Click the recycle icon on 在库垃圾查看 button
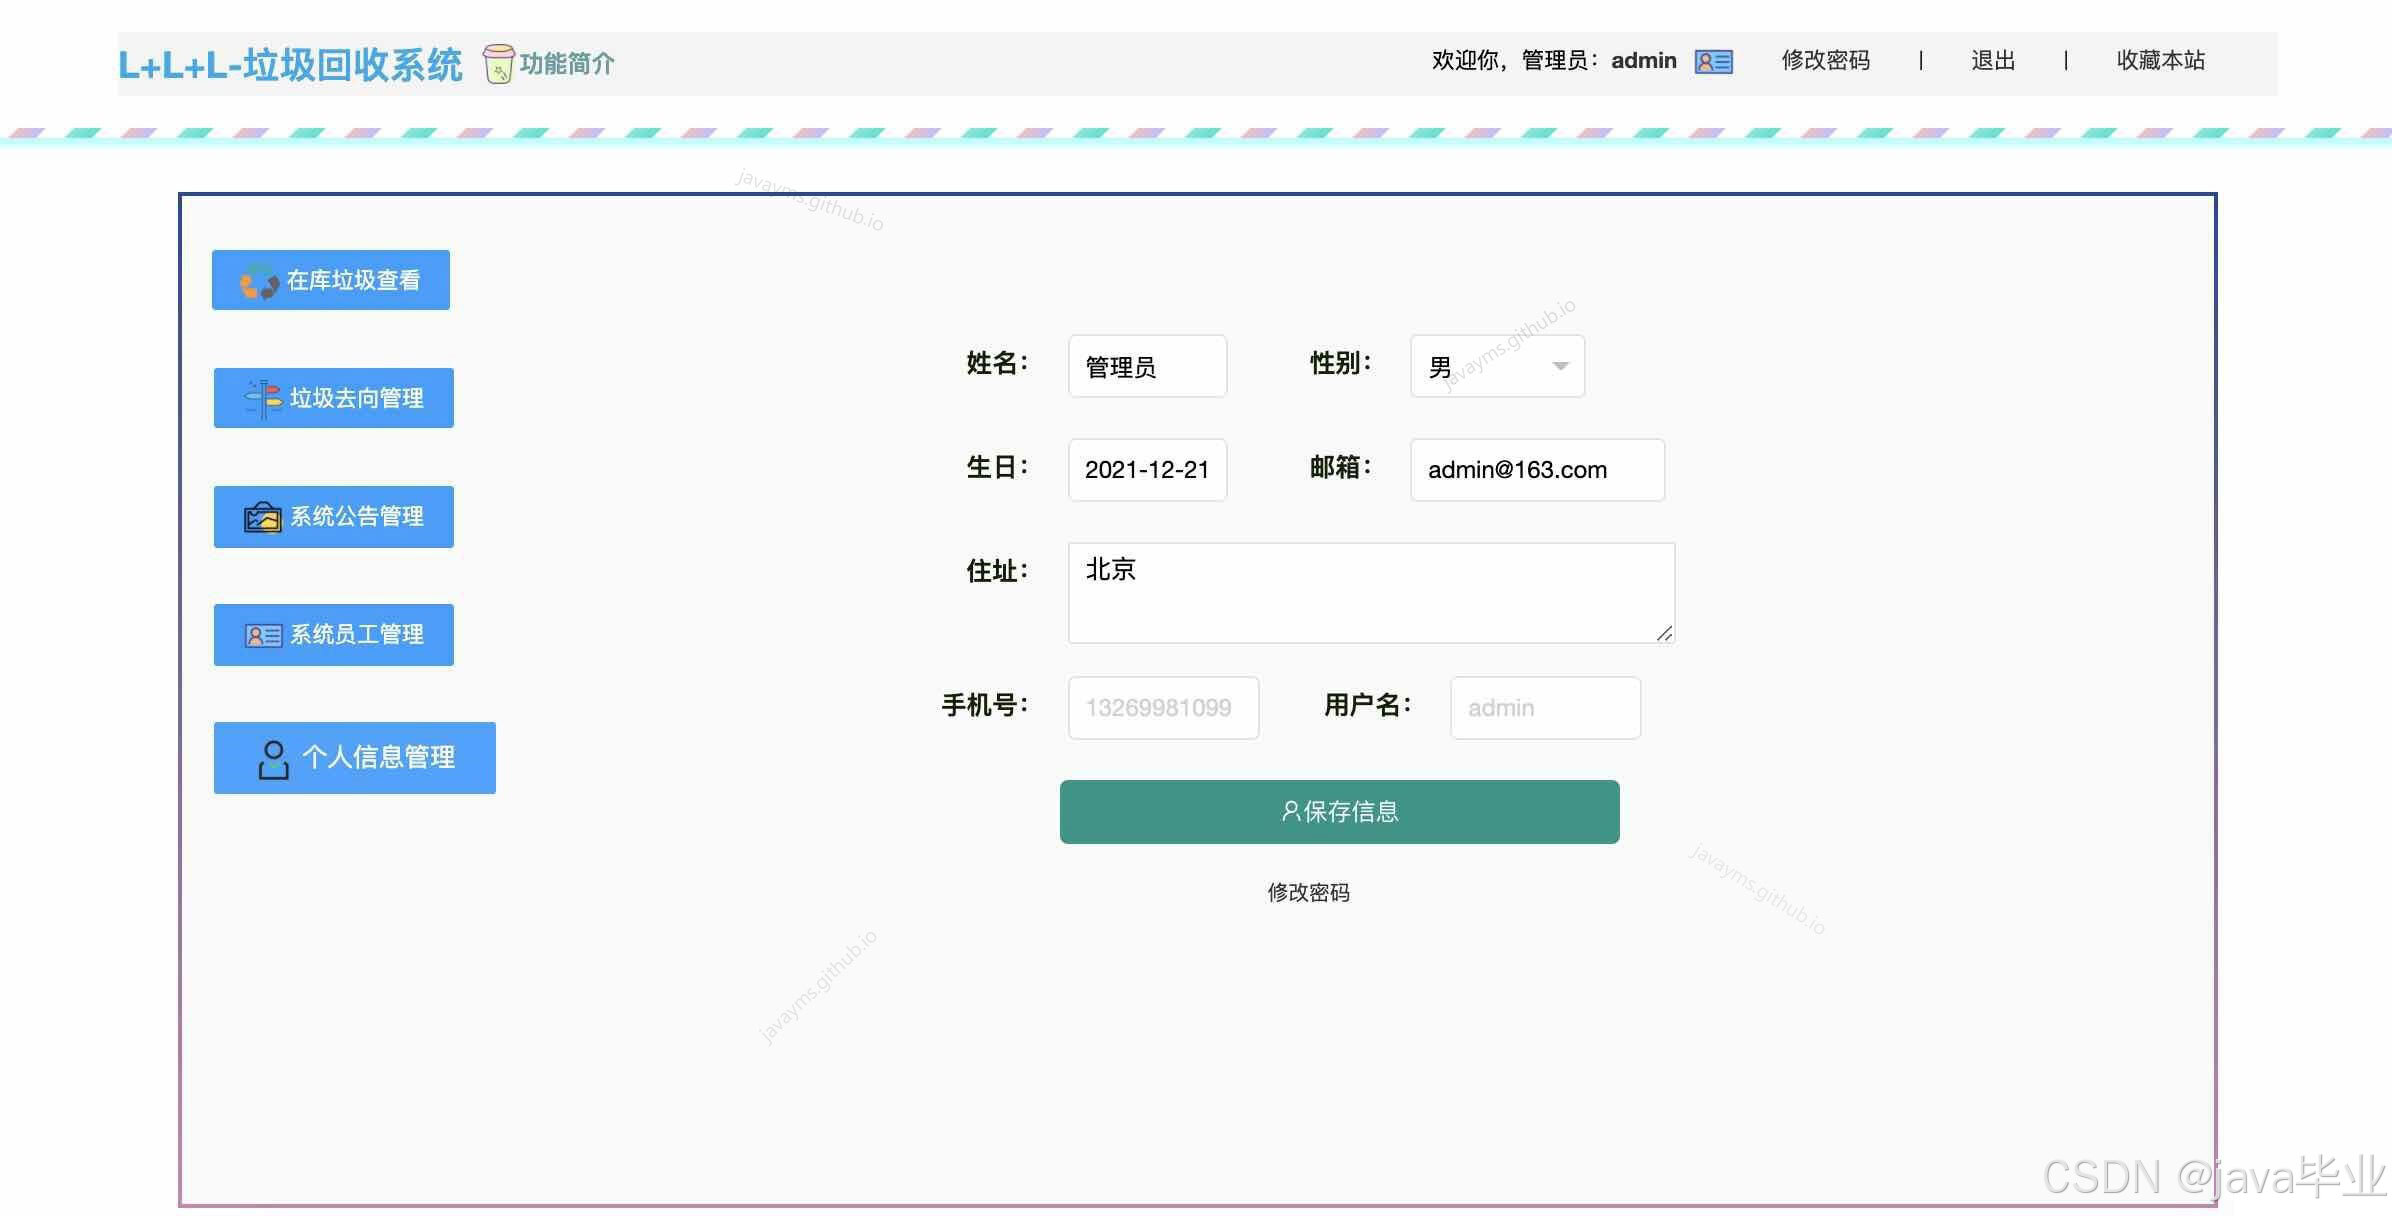The image size is (2392, 1216). pos(259,281)
